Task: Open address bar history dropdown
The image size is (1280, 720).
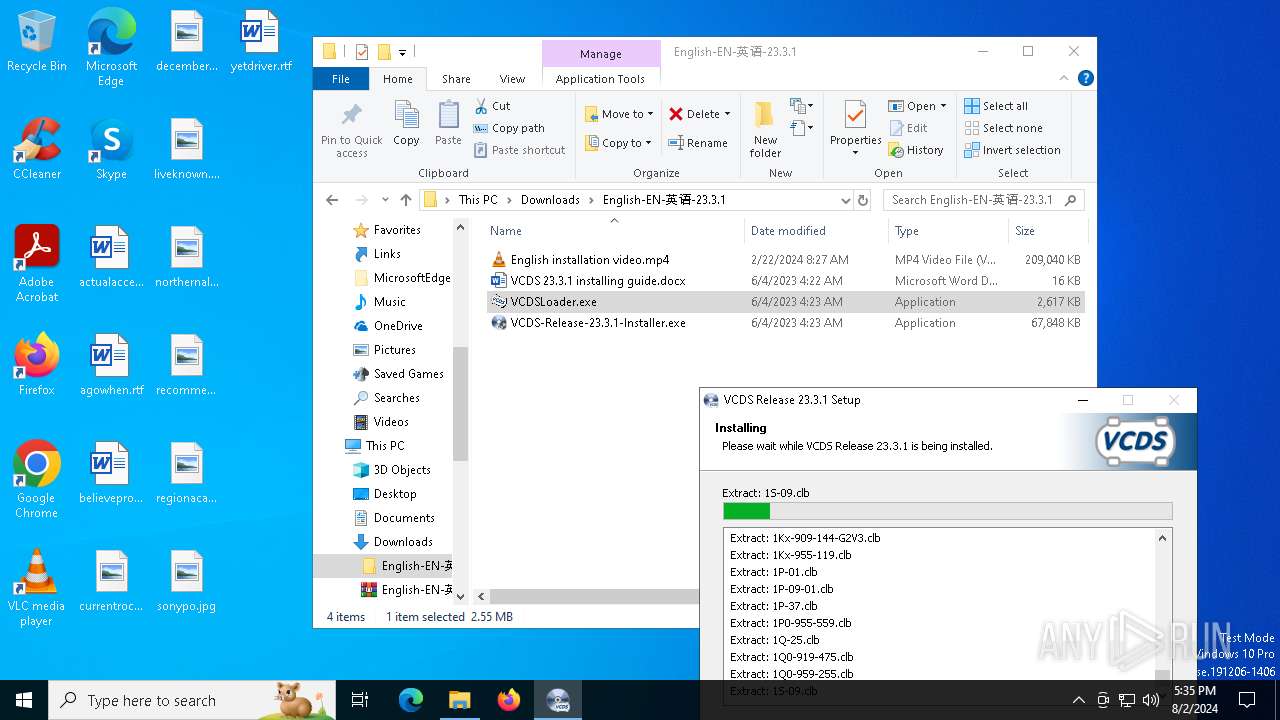Action: pyautogui.click(x=846, y=200)
